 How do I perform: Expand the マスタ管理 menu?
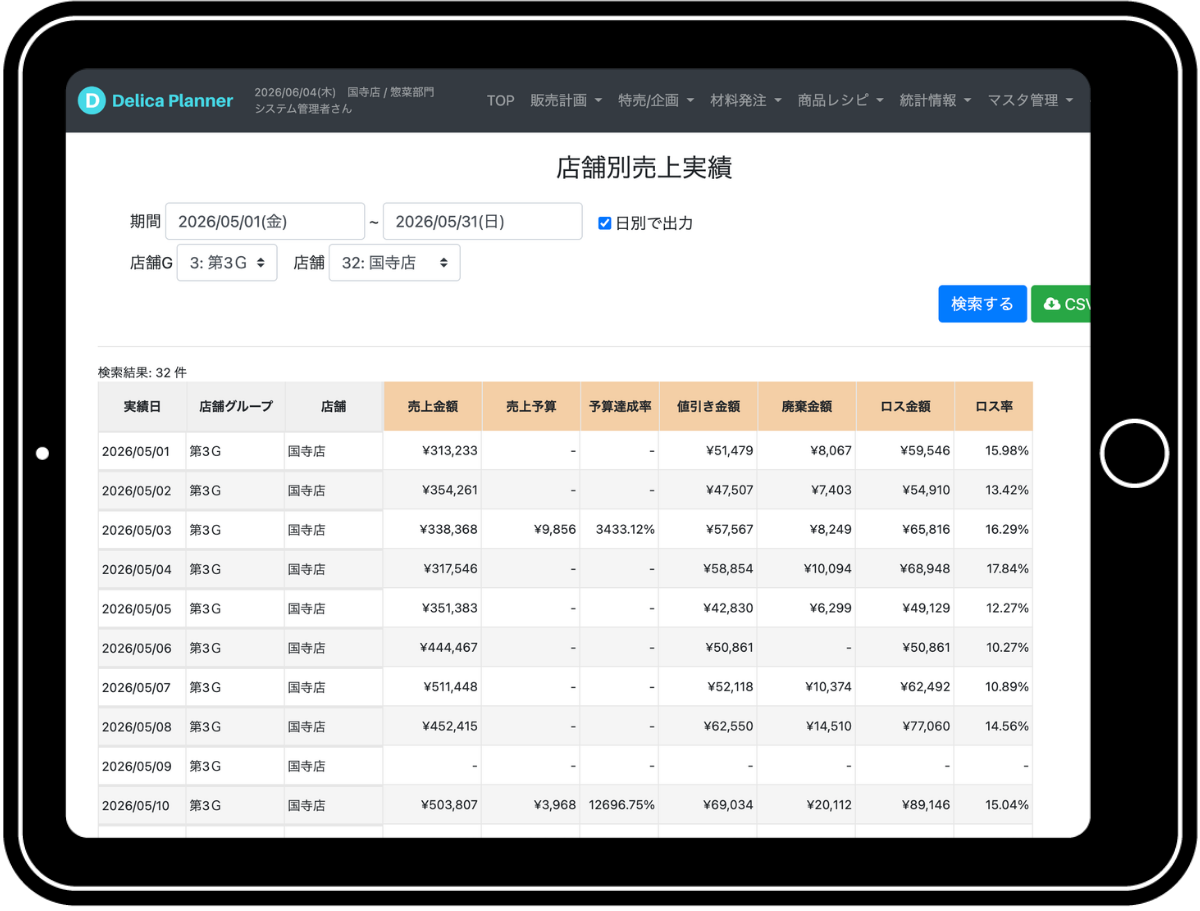pos(1030,100)
